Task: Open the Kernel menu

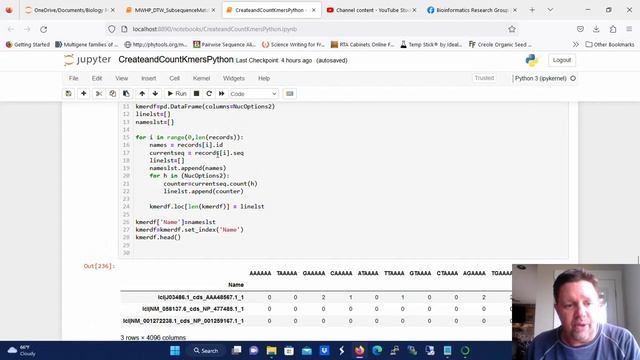Action: coord(201,78)
